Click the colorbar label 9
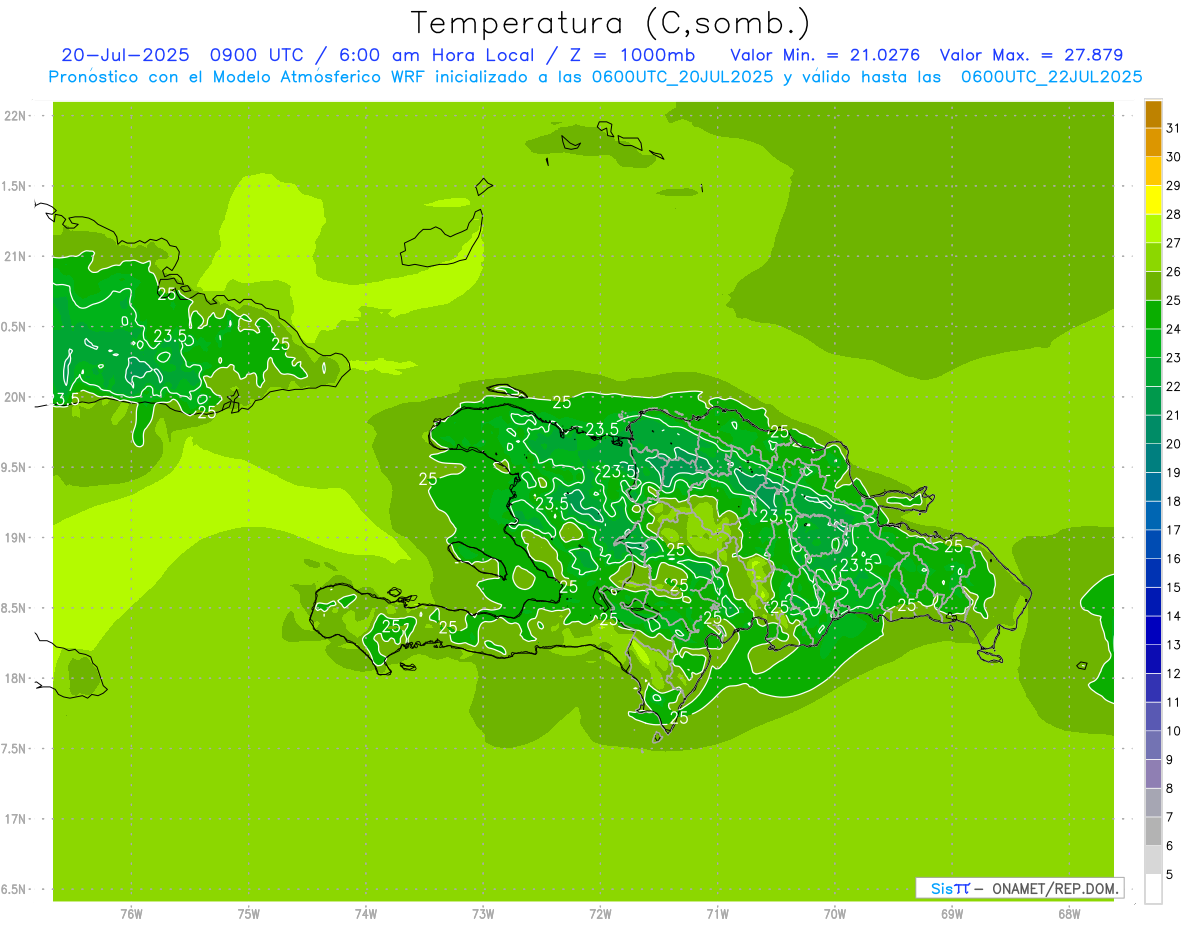1200x927 pixels. click(1170, 760)
